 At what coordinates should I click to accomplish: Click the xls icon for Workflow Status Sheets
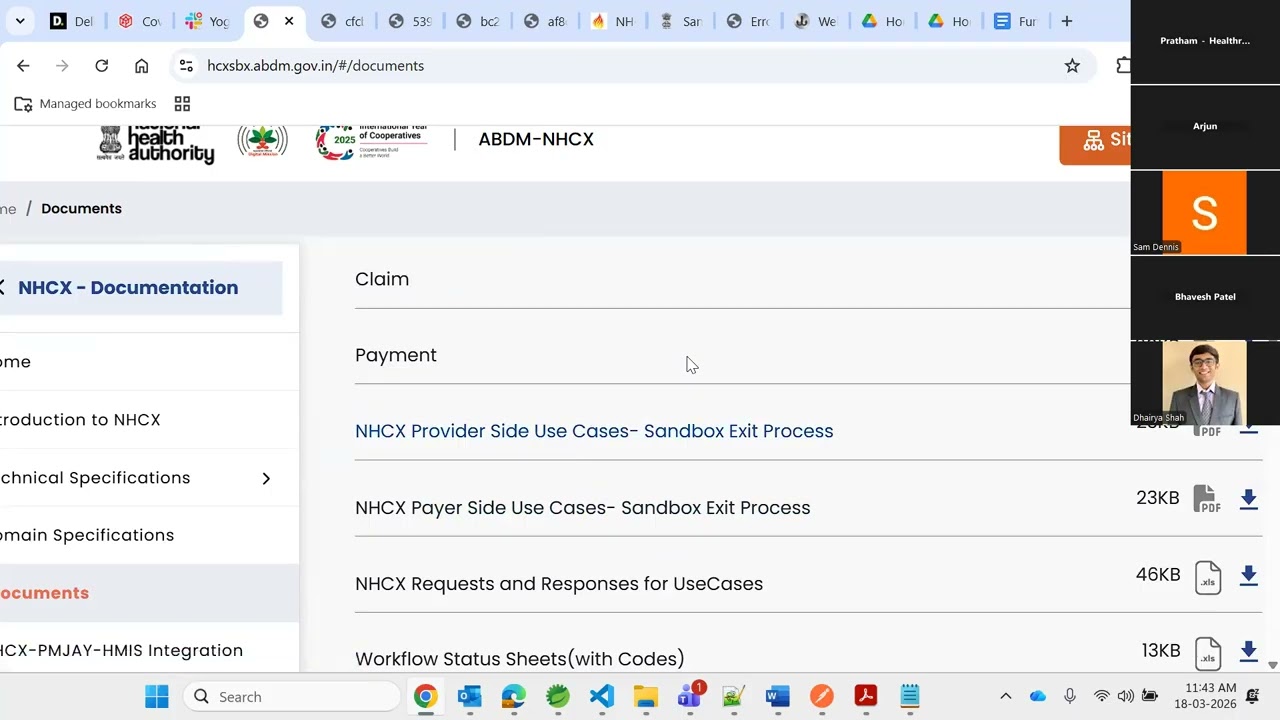tap(1208, 653)
